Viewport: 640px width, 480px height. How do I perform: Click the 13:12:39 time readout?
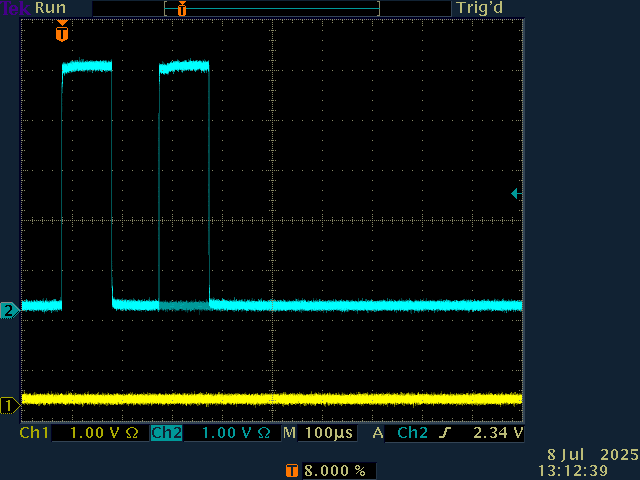(x=572, y=469)
